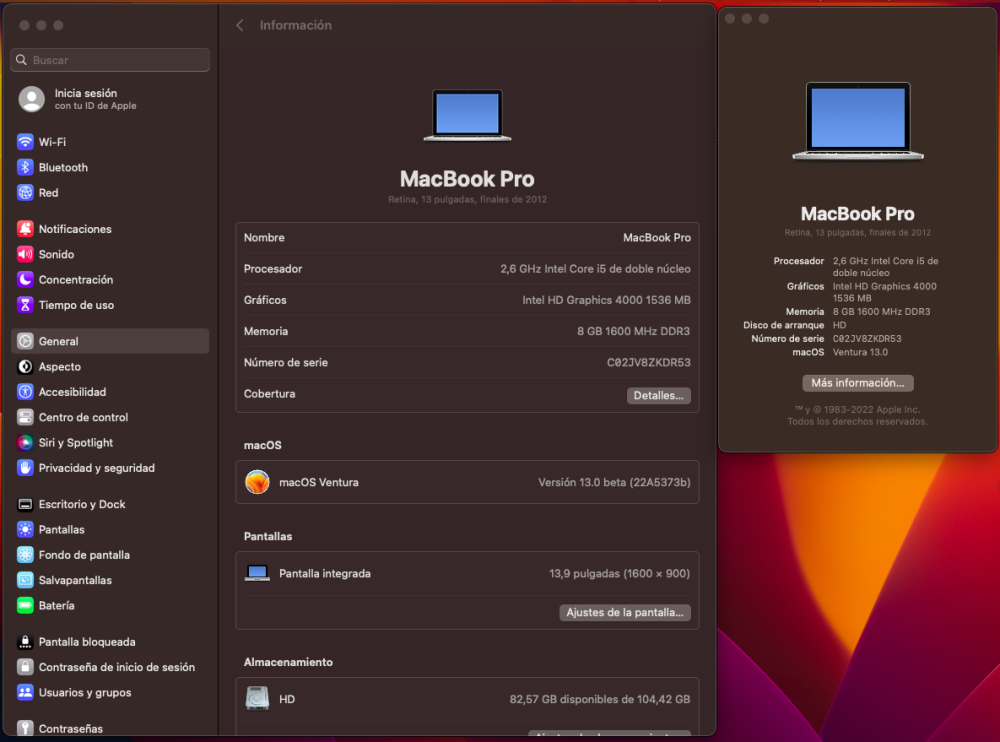The width and height of the screenshot is (1000, 742).
Task: Click 82,57 GB disponibles de 104,42 GB
Action: tap(599, 699)
